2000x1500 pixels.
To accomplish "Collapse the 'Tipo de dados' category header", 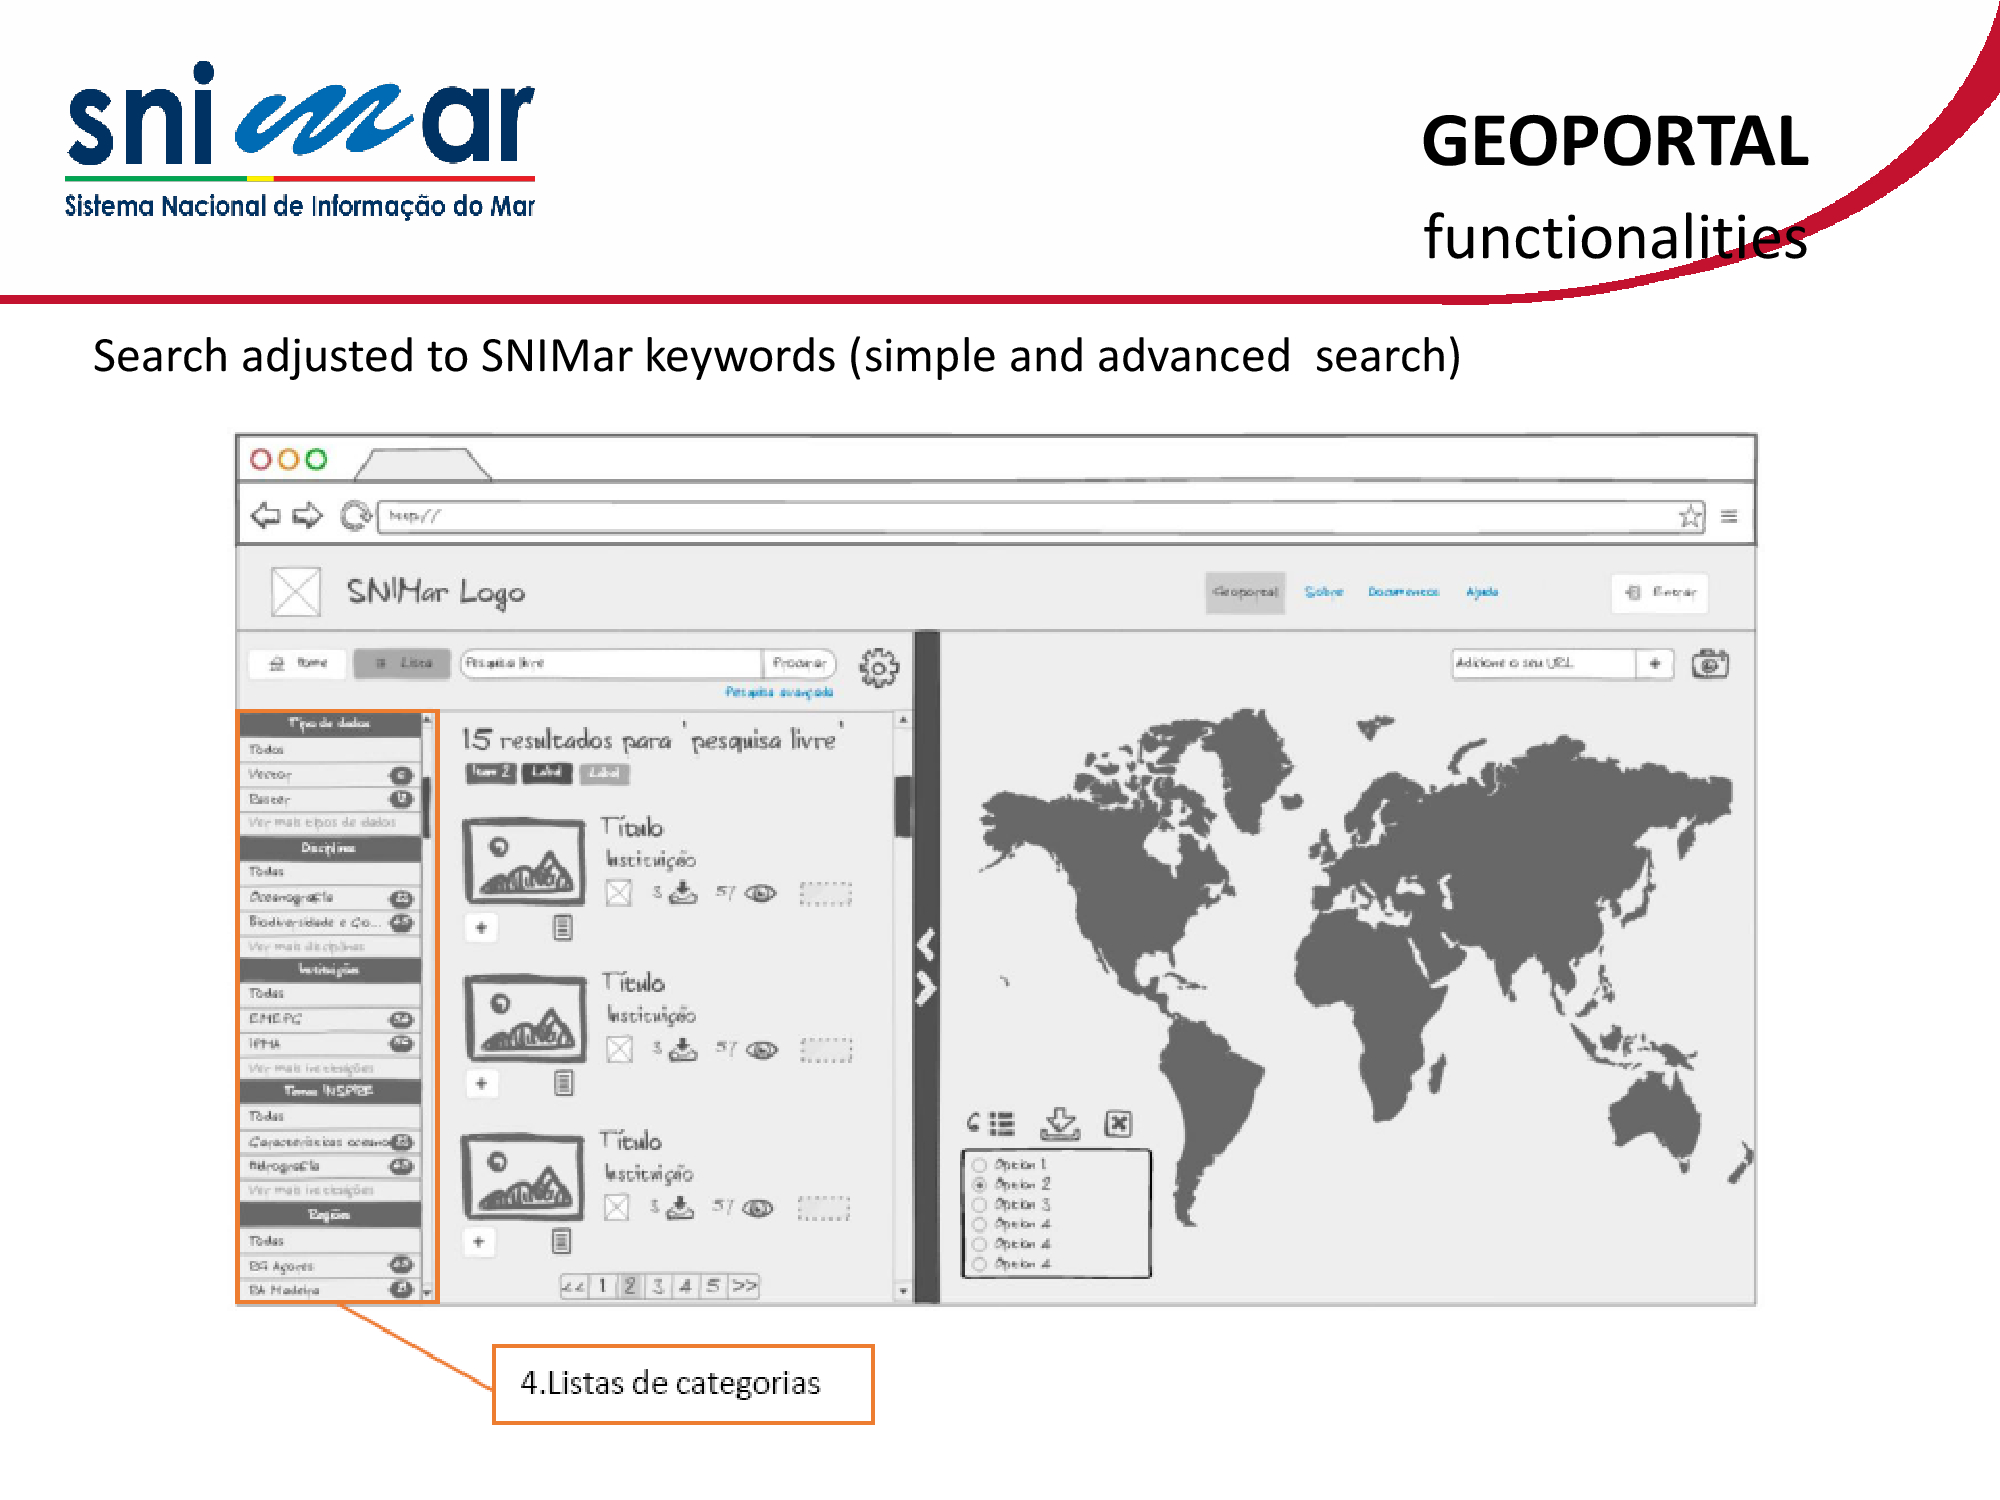I will tap(330, 723).
